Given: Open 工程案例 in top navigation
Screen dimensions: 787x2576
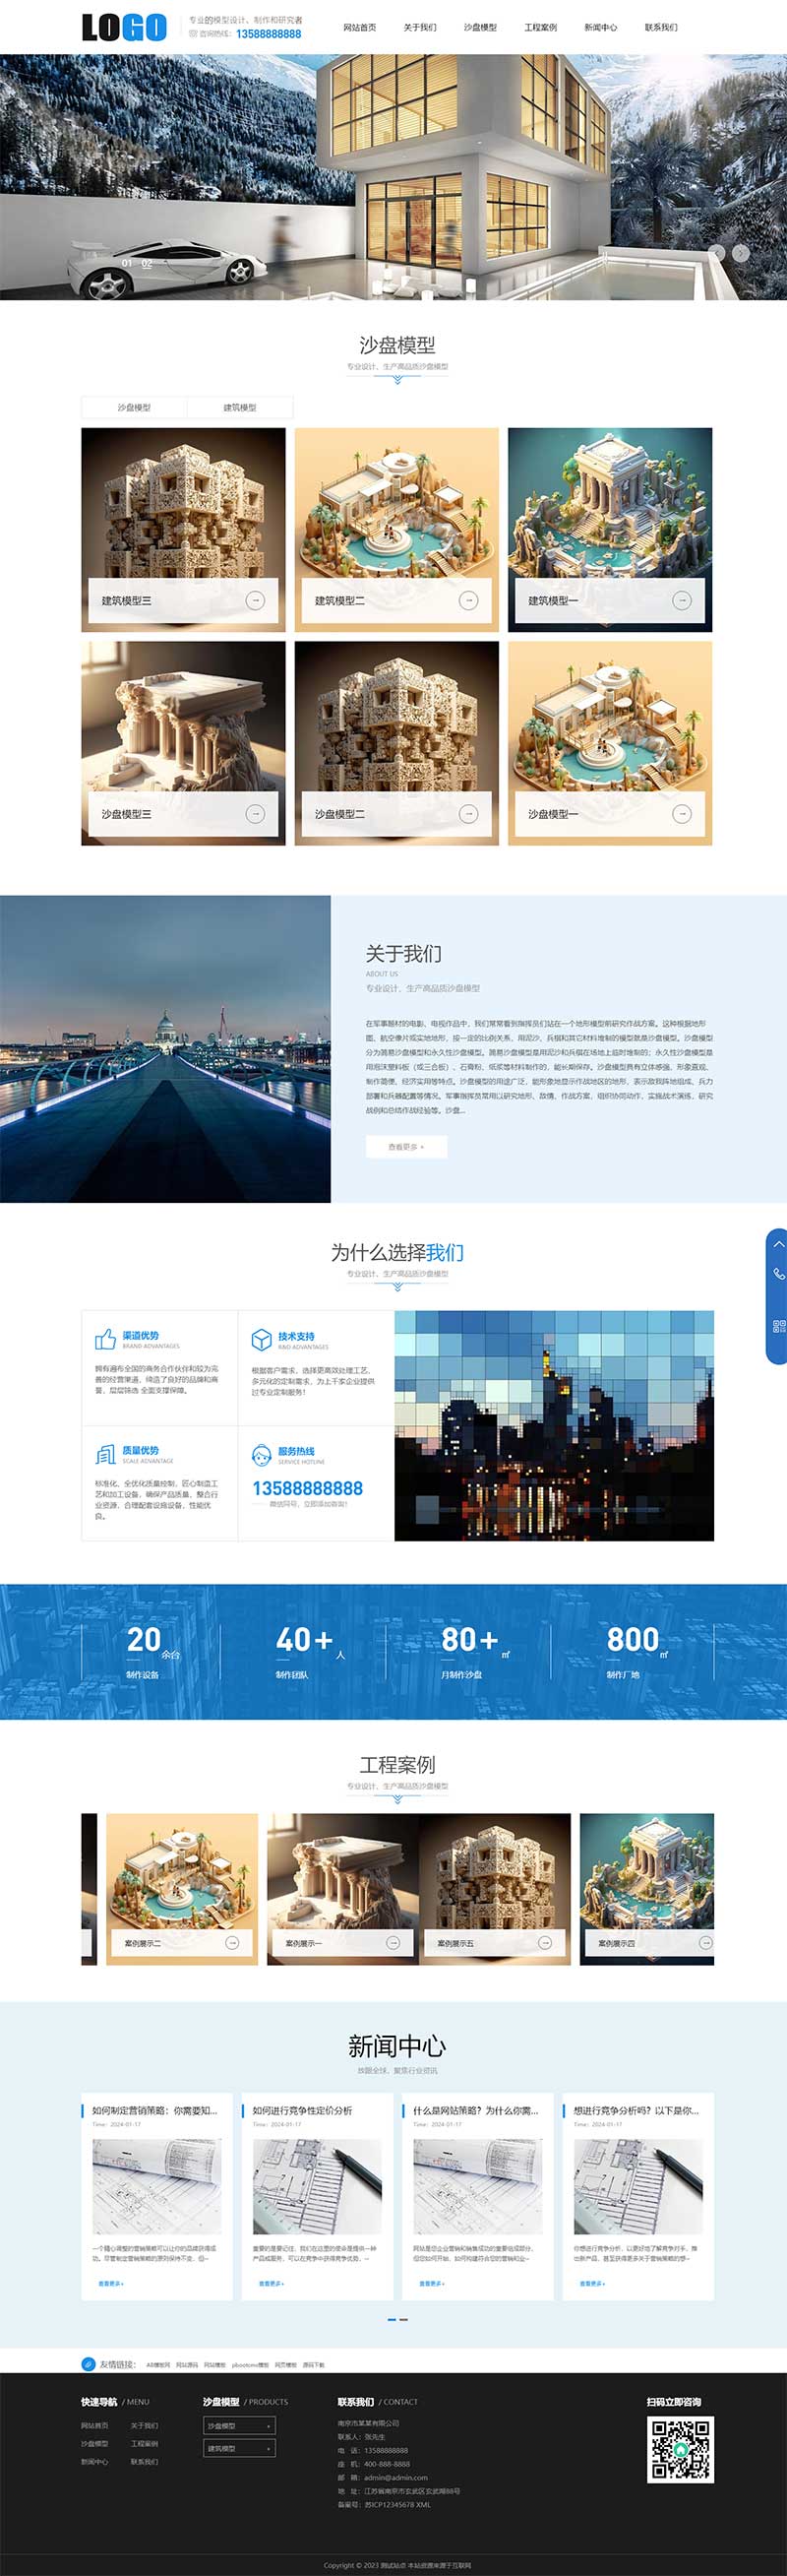Looking at the screenshot, I should [540, 27].
